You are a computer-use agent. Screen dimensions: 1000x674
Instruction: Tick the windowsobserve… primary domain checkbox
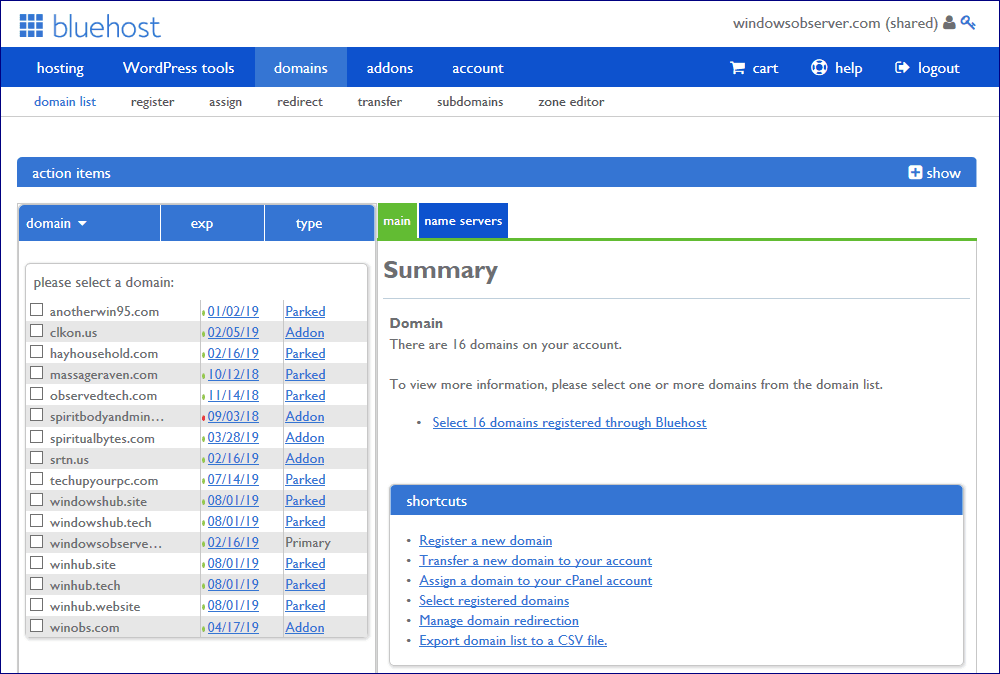pos(36,542)
